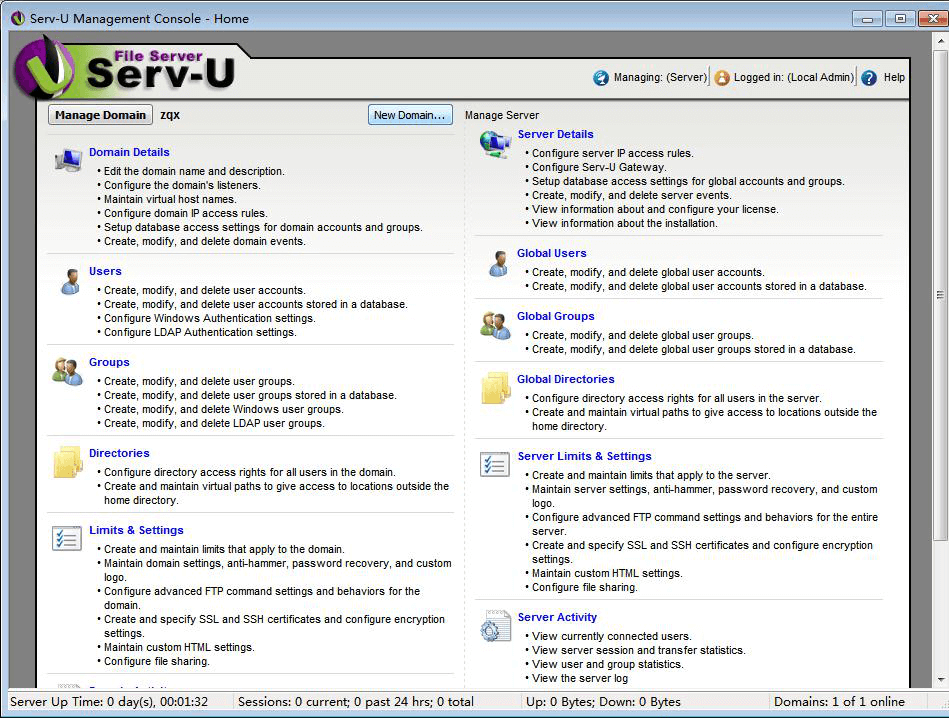Click the Server Activity gear document icon
The image size is (949, 718).
[496, 626]
